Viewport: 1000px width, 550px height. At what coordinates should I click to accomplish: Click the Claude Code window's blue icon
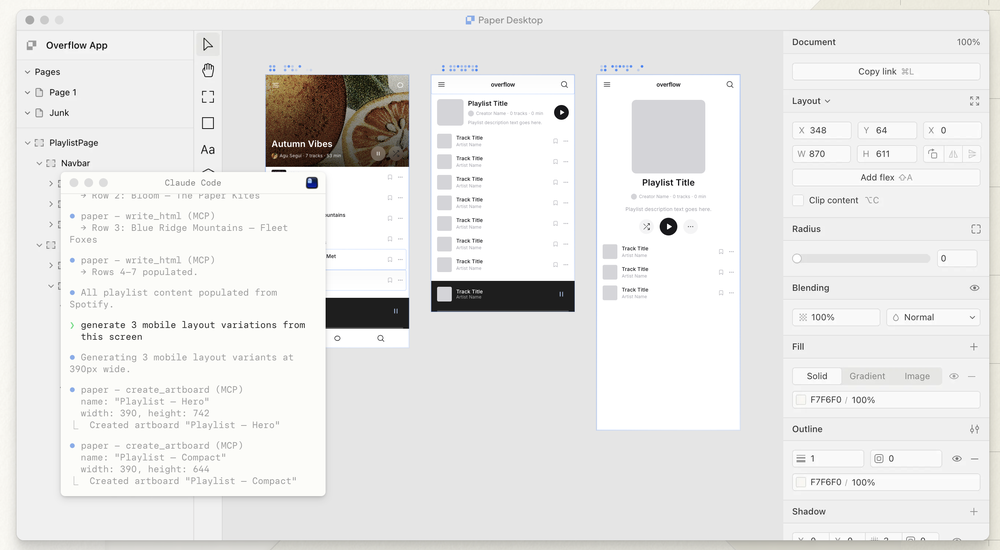pos(312,183)
